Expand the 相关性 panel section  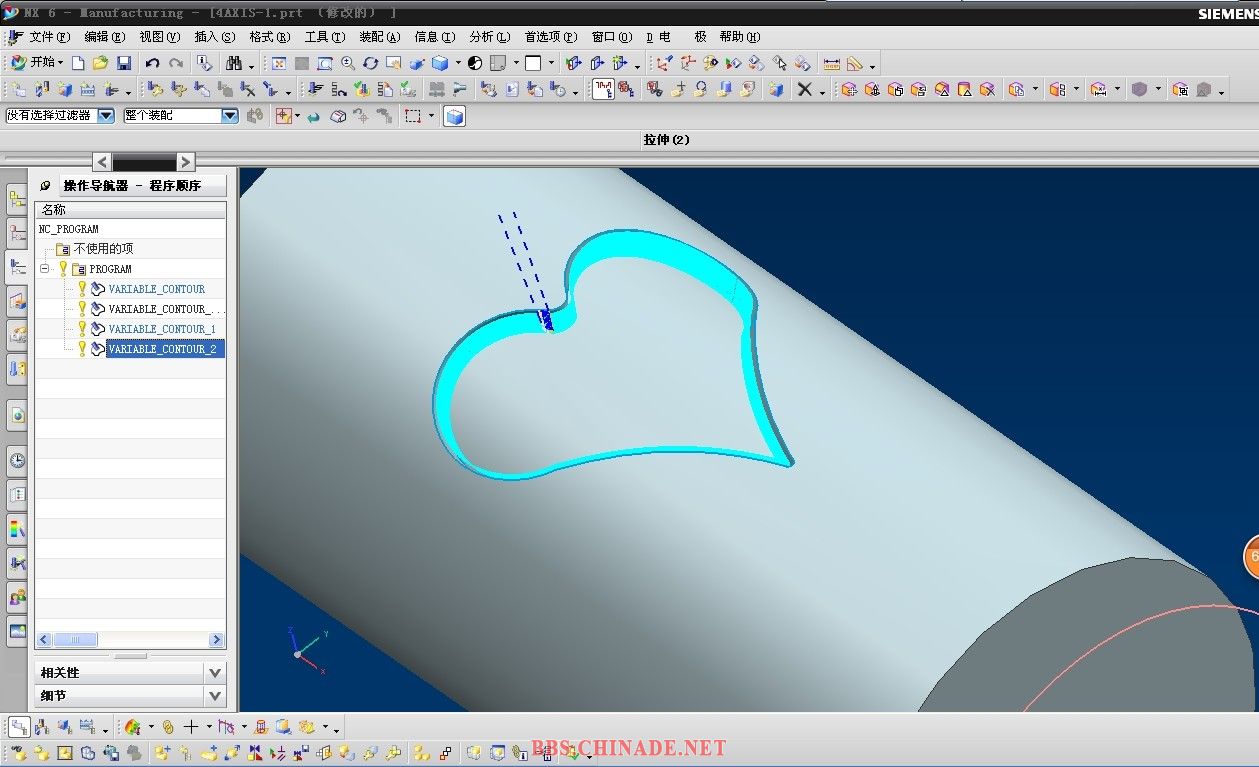215,672
